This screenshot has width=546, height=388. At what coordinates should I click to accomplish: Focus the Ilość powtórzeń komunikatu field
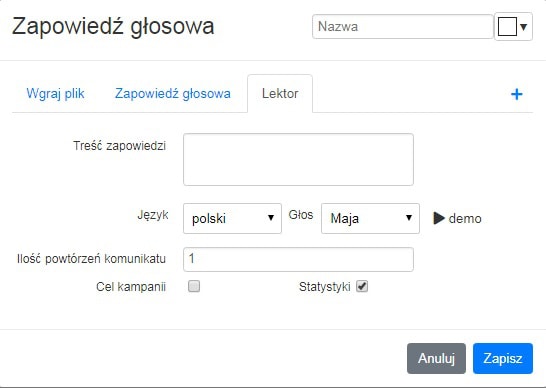(x=298, y=259)
